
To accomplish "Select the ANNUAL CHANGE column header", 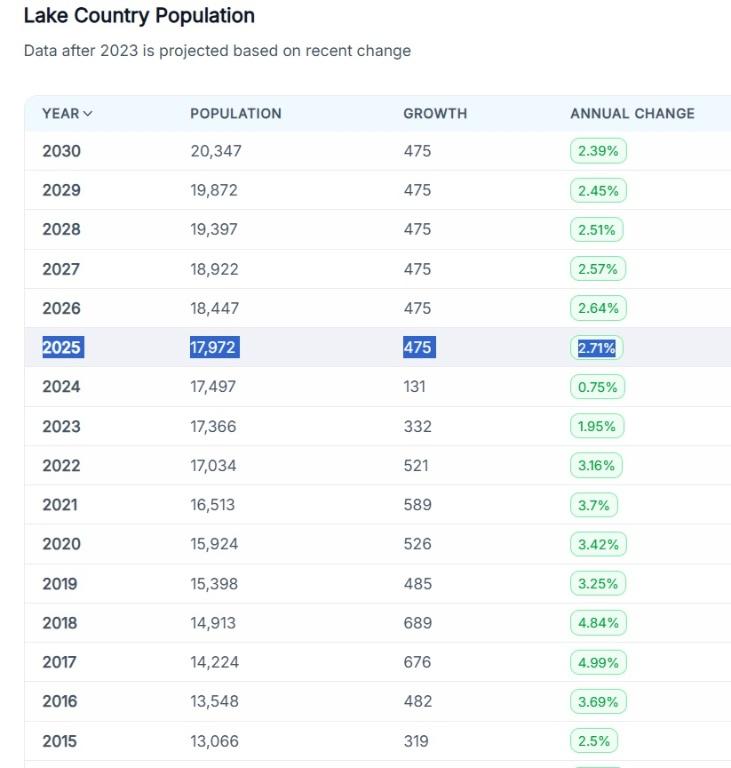I will 632,114.
